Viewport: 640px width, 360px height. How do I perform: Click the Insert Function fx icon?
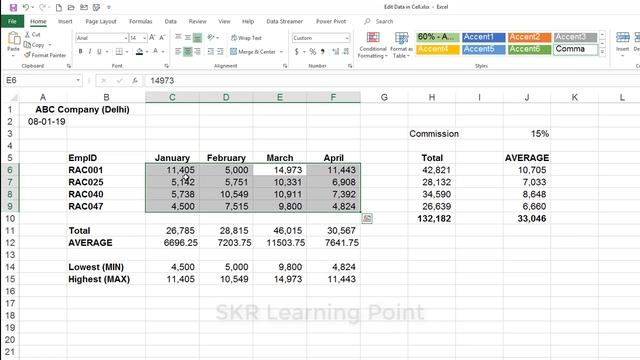tap(135, 81)
